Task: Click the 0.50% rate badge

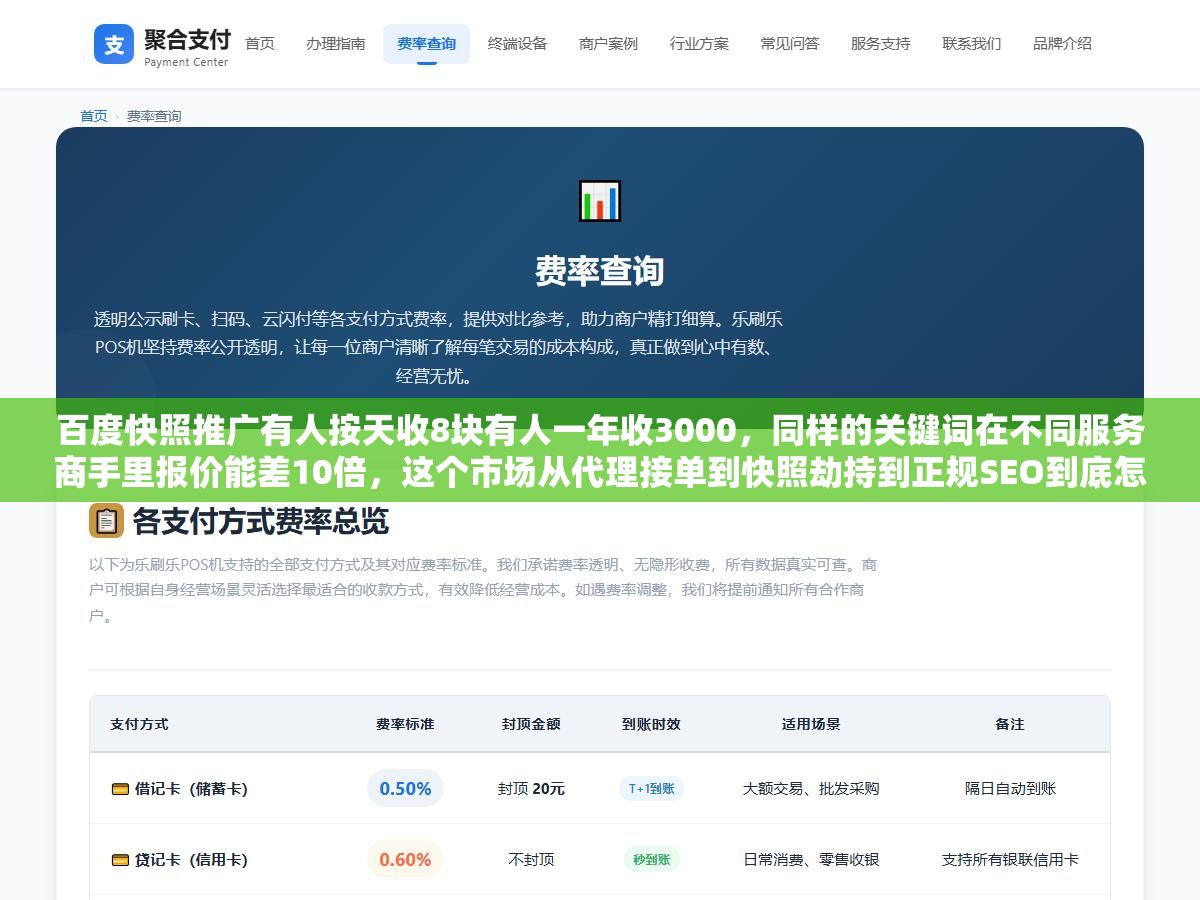Action: pyautogui.click(x=405, y=789)
